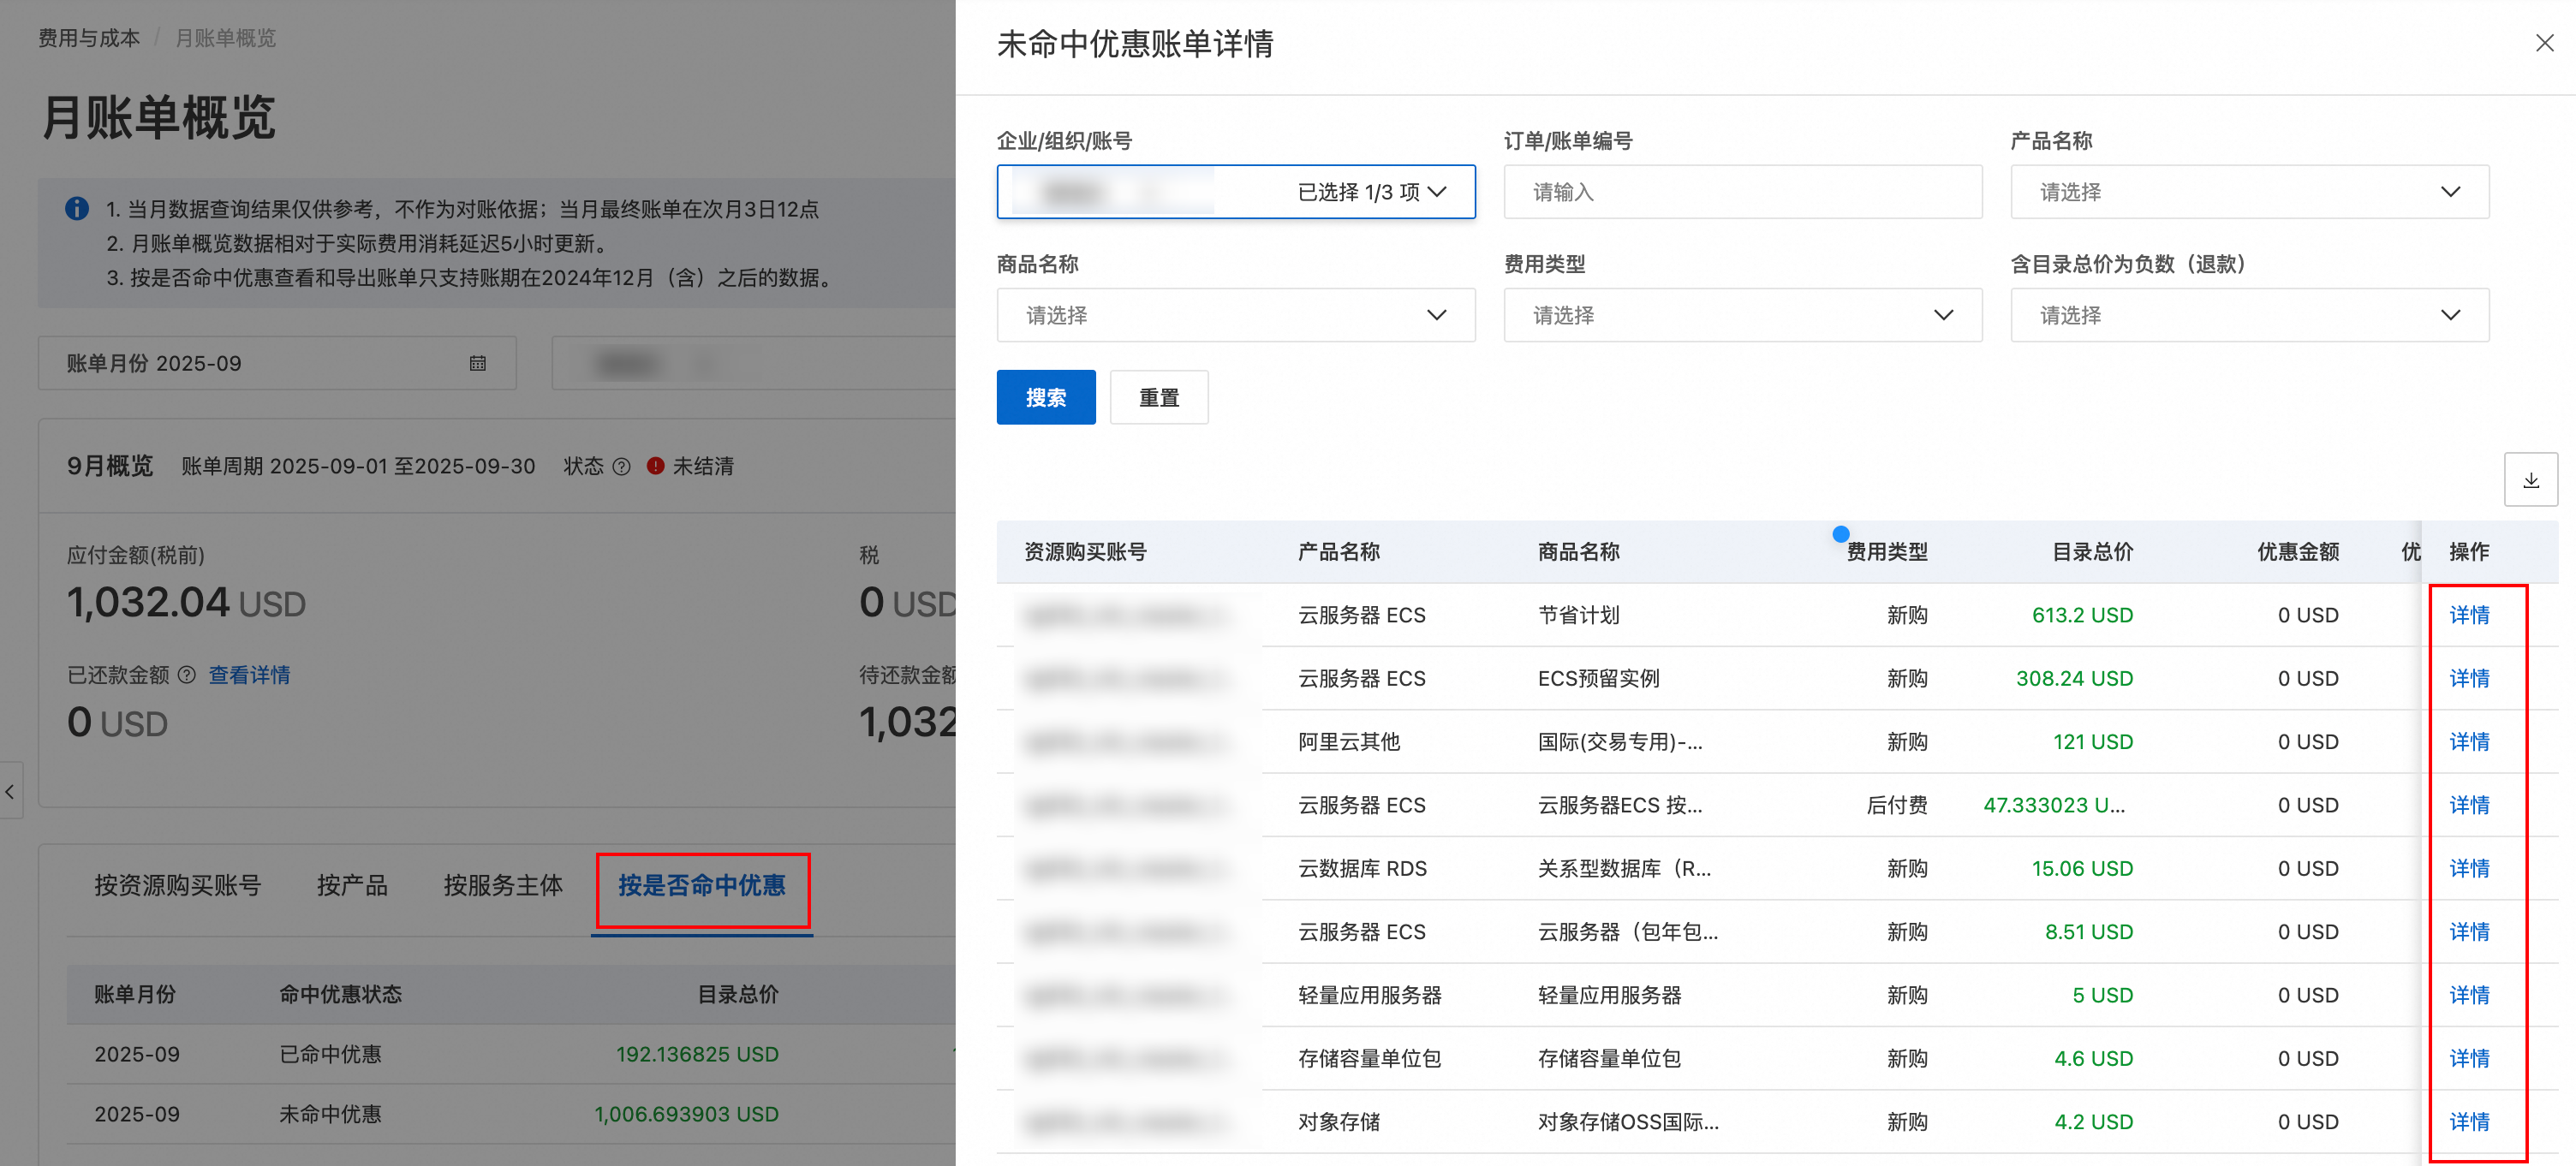Open the 费用类型 filter dropdown
The image size is (2576, 1166).
coord(1742,315)
